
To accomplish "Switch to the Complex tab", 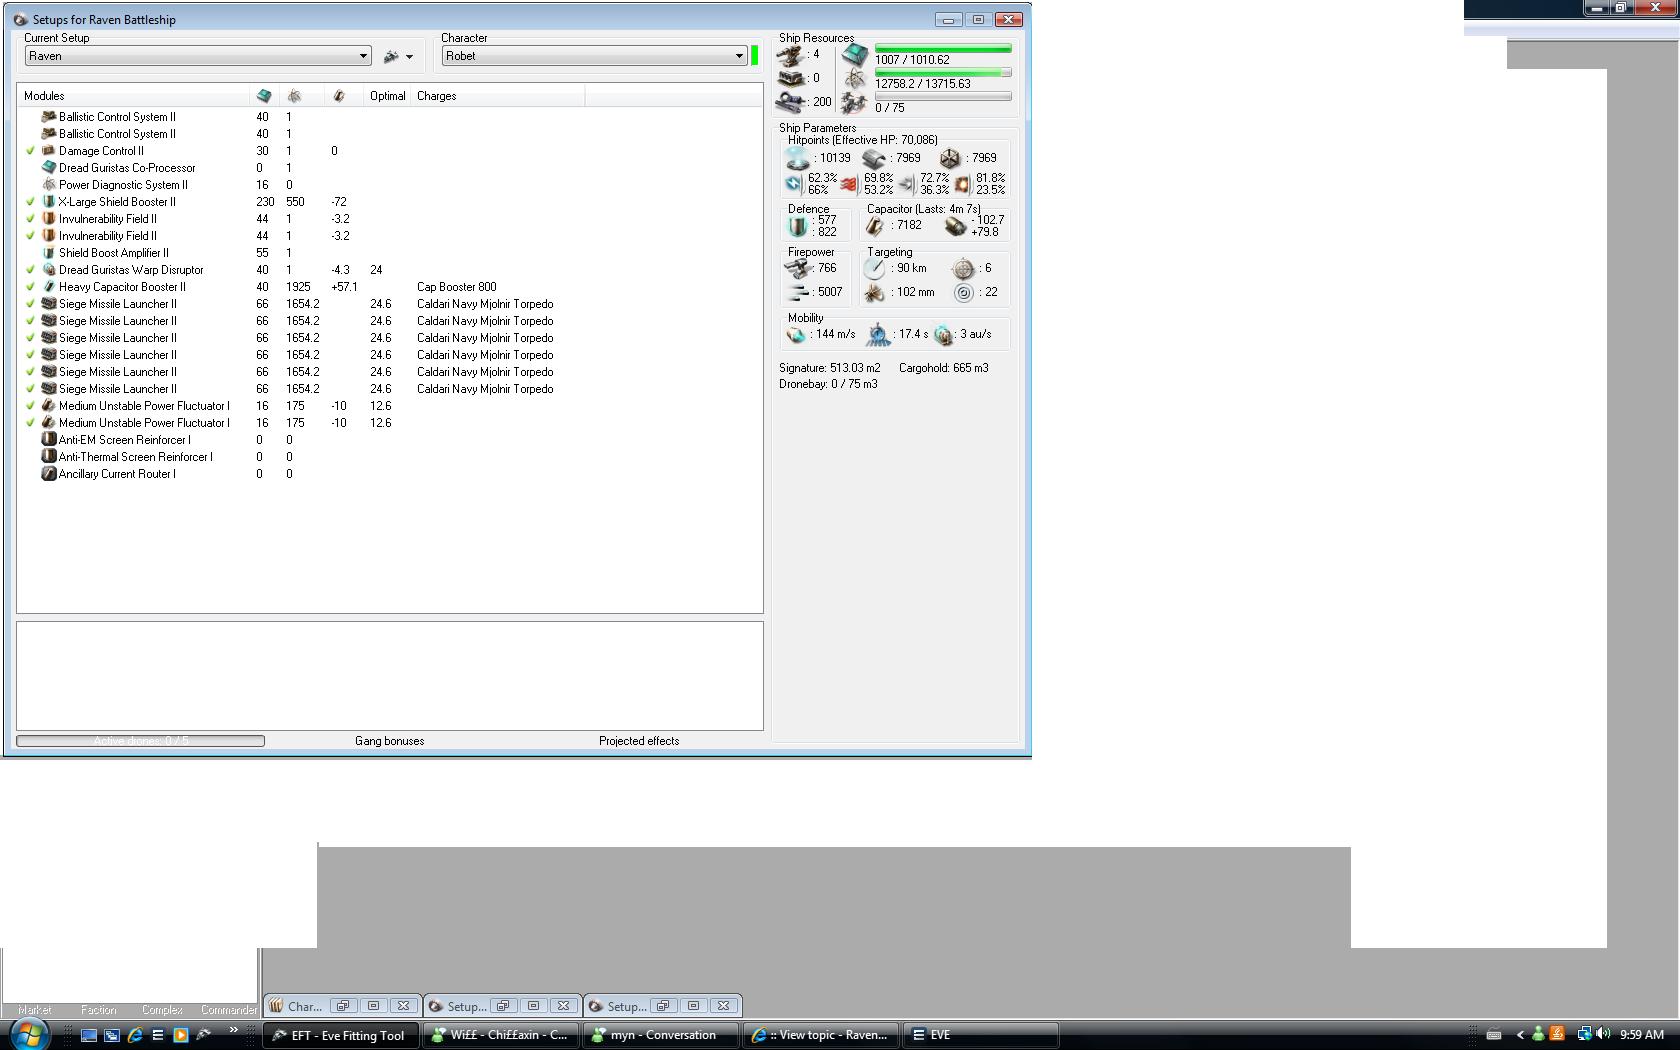I will pyautogui.click(x=162, y=1010).
